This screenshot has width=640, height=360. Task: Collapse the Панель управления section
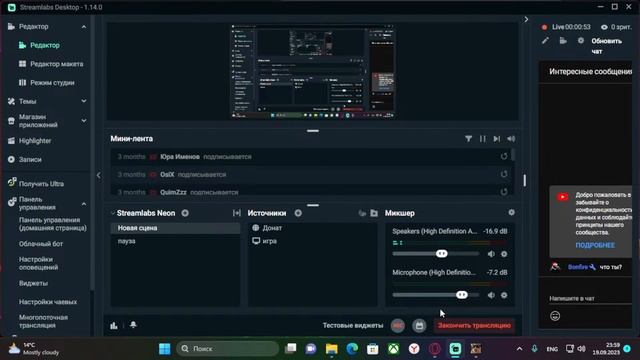[84, 204]
